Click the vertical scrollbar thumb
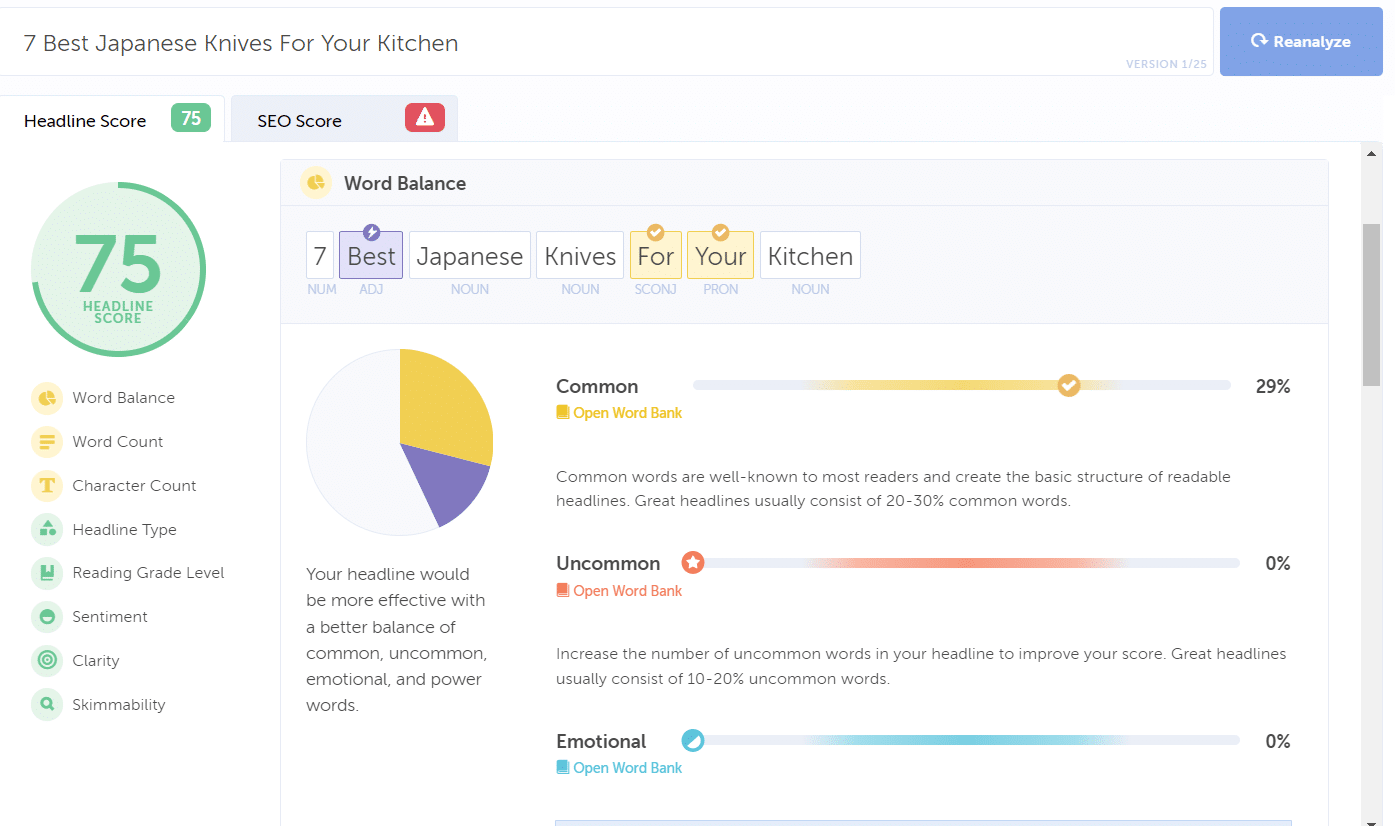The image size is (1395, 826). click(1371, 304)
